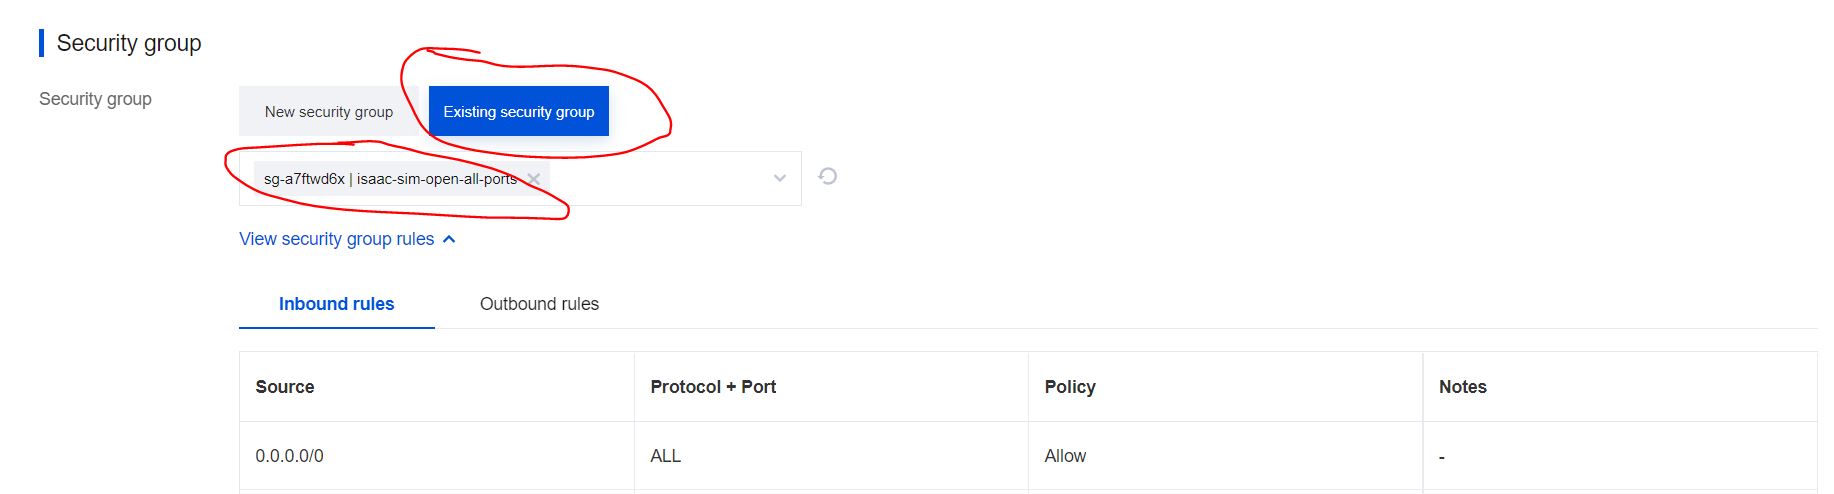Select Existing security group option
This screenshot has height=494, width=1834.
click(518, 112)
